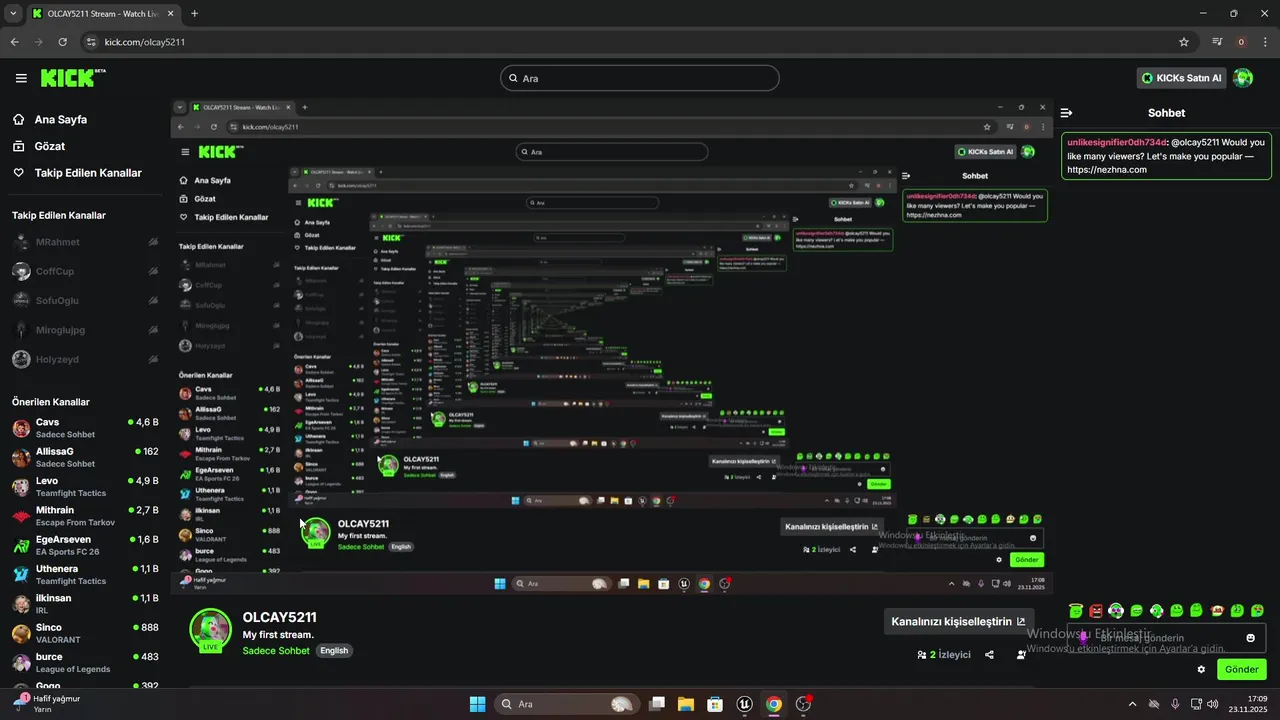The height and width of the screenshot is (720, 1280).
Task: Click the large OLCAY5211 avatar with LIVE badge
Action: 210,630
